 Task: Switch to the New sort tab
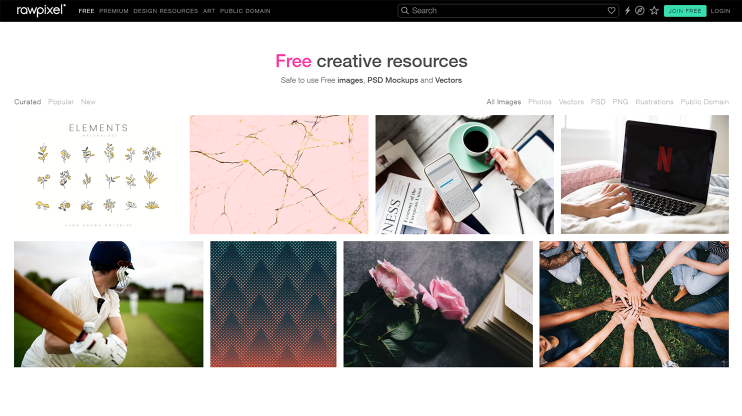coord(88,102)
